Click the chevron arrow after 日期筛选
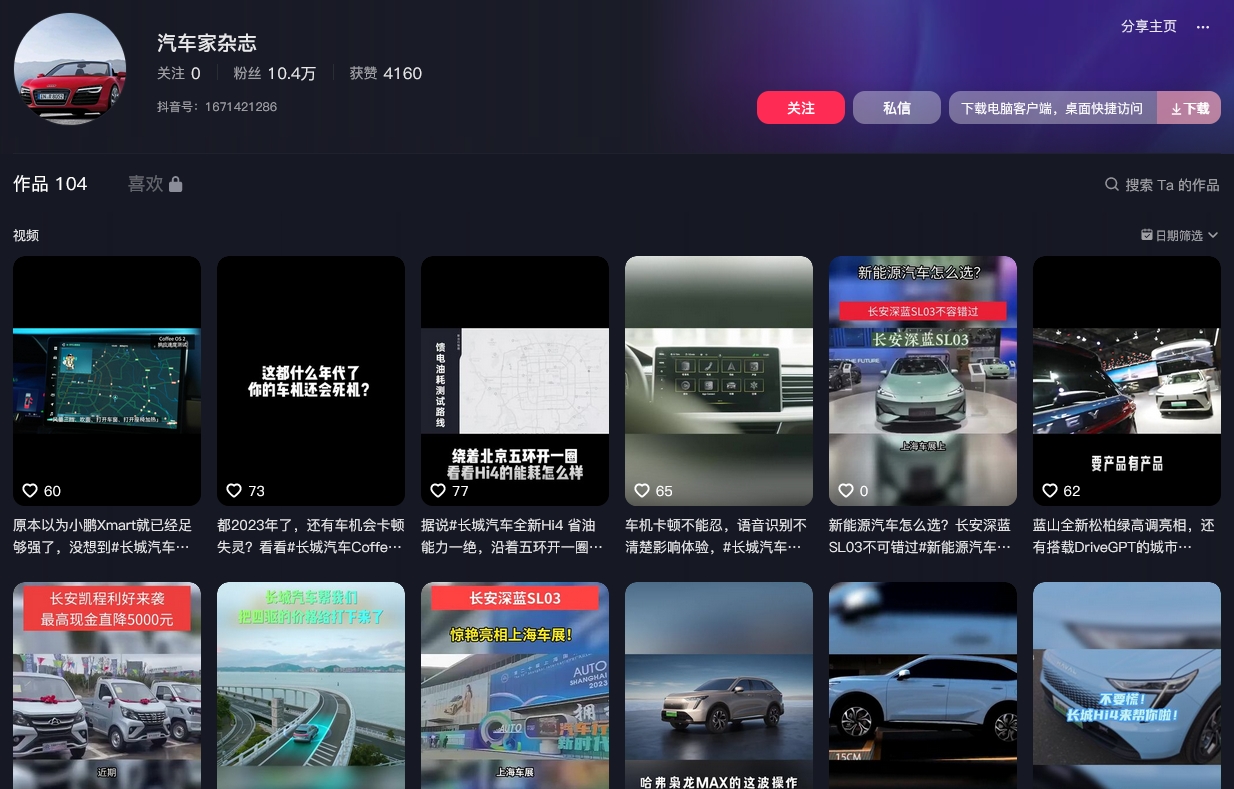The width and height of the screenshot is (1234, 789). pos(1213,235)
